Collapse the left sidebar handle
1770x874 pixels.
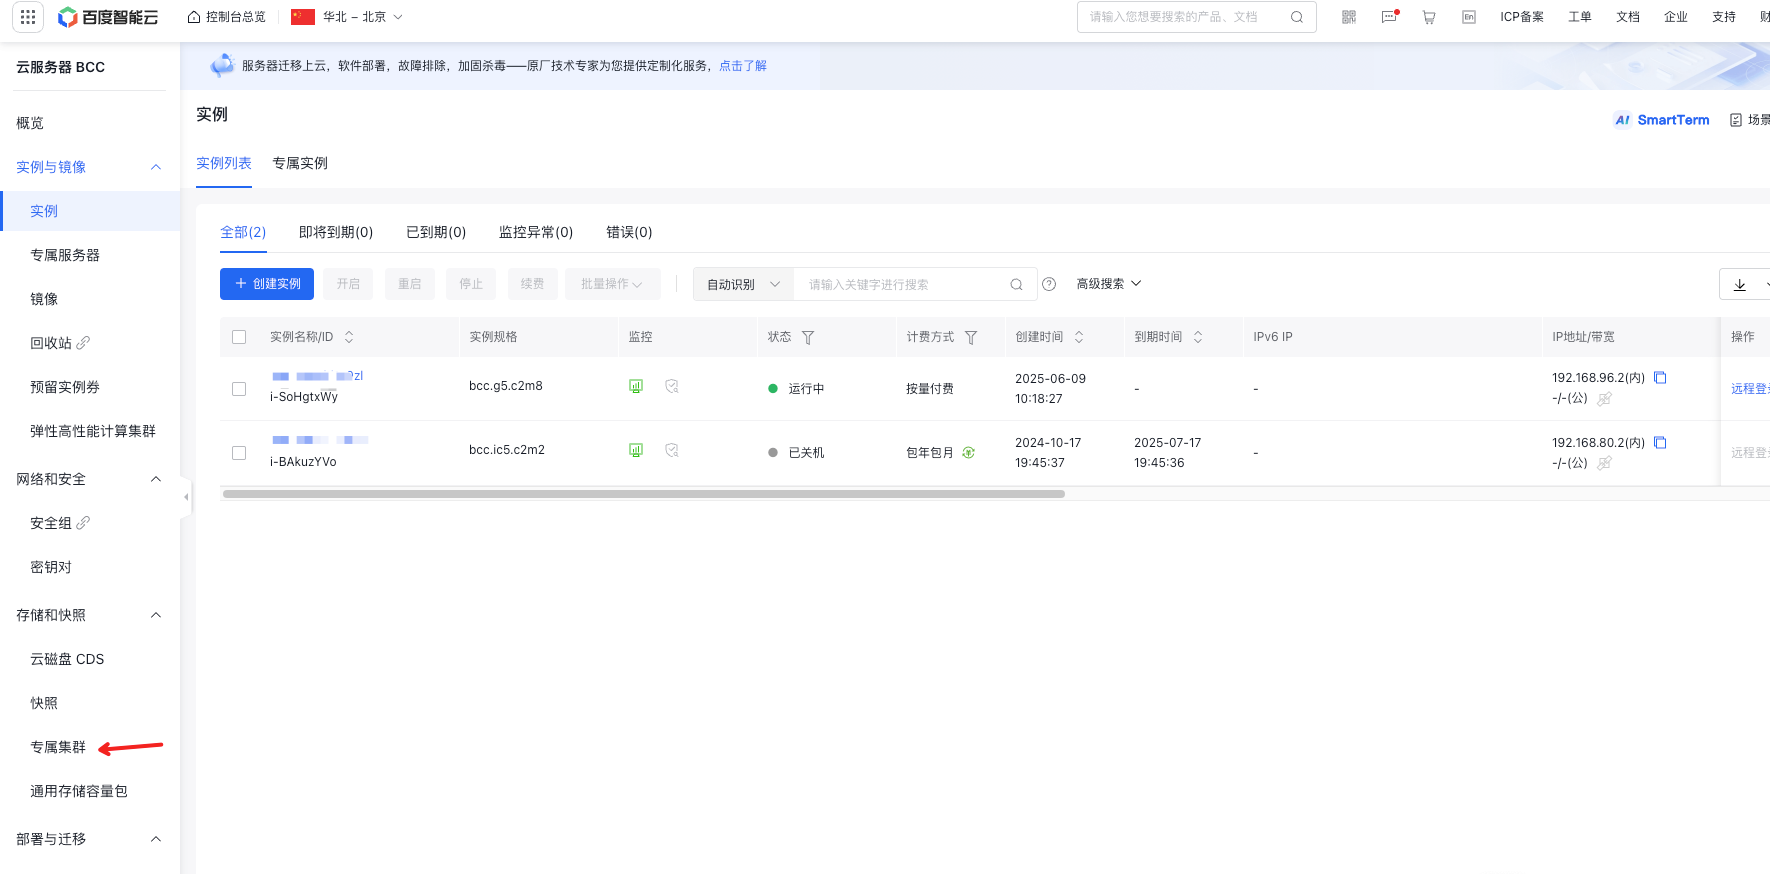[186, 497]
